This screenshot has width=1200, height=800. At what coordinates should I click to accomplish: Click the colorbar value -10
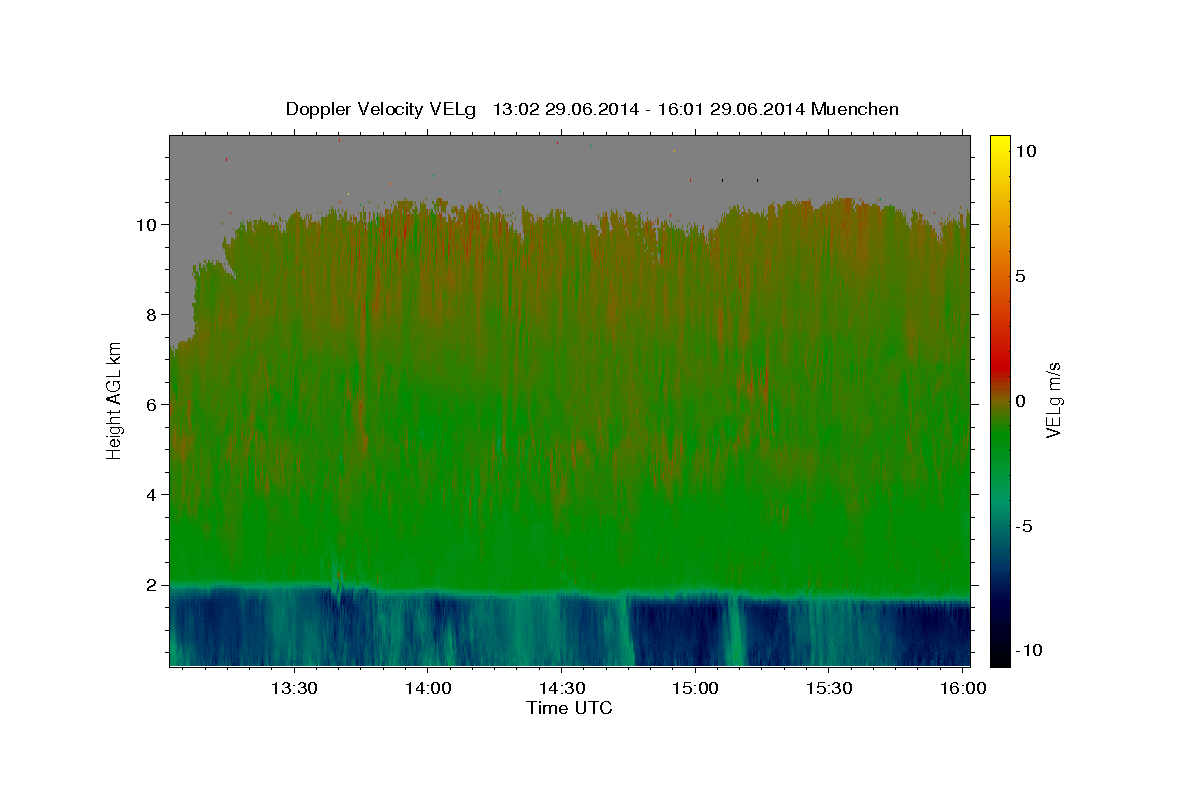[x=1028, y=650]
